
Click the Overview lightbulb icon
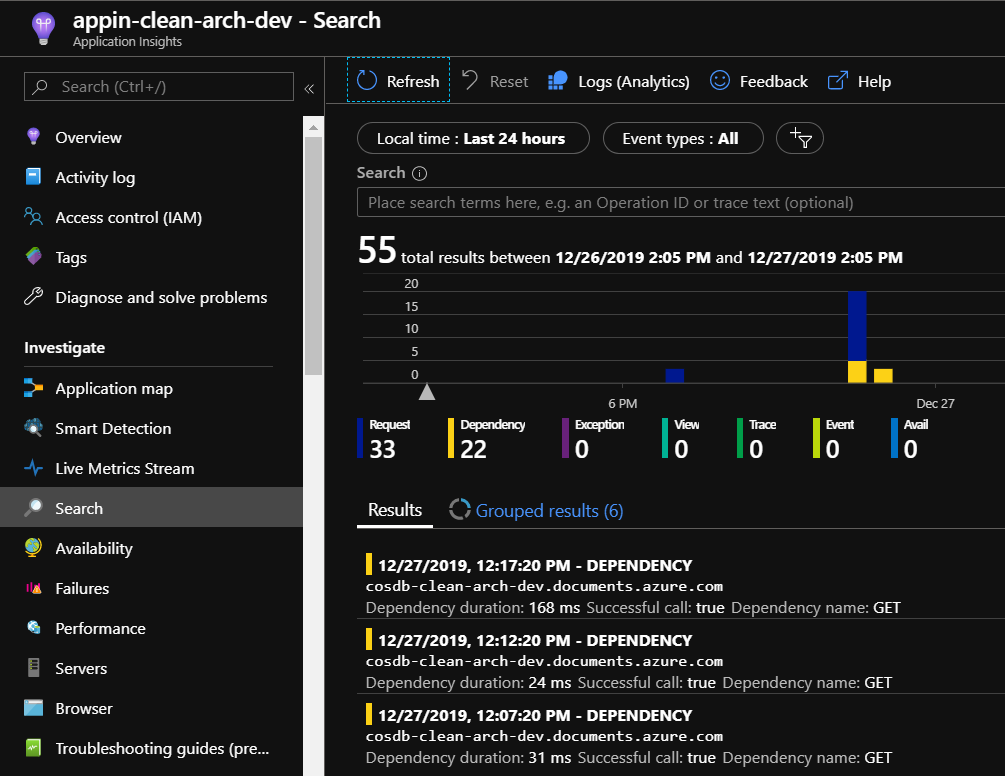click(x=33, y=136)
